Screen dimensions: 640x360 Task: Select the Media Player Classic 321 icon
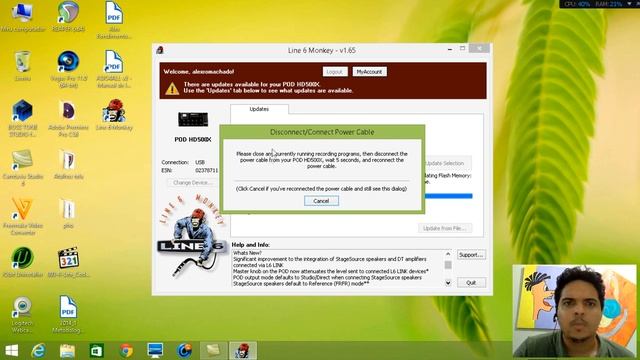[x=68, y=262]
